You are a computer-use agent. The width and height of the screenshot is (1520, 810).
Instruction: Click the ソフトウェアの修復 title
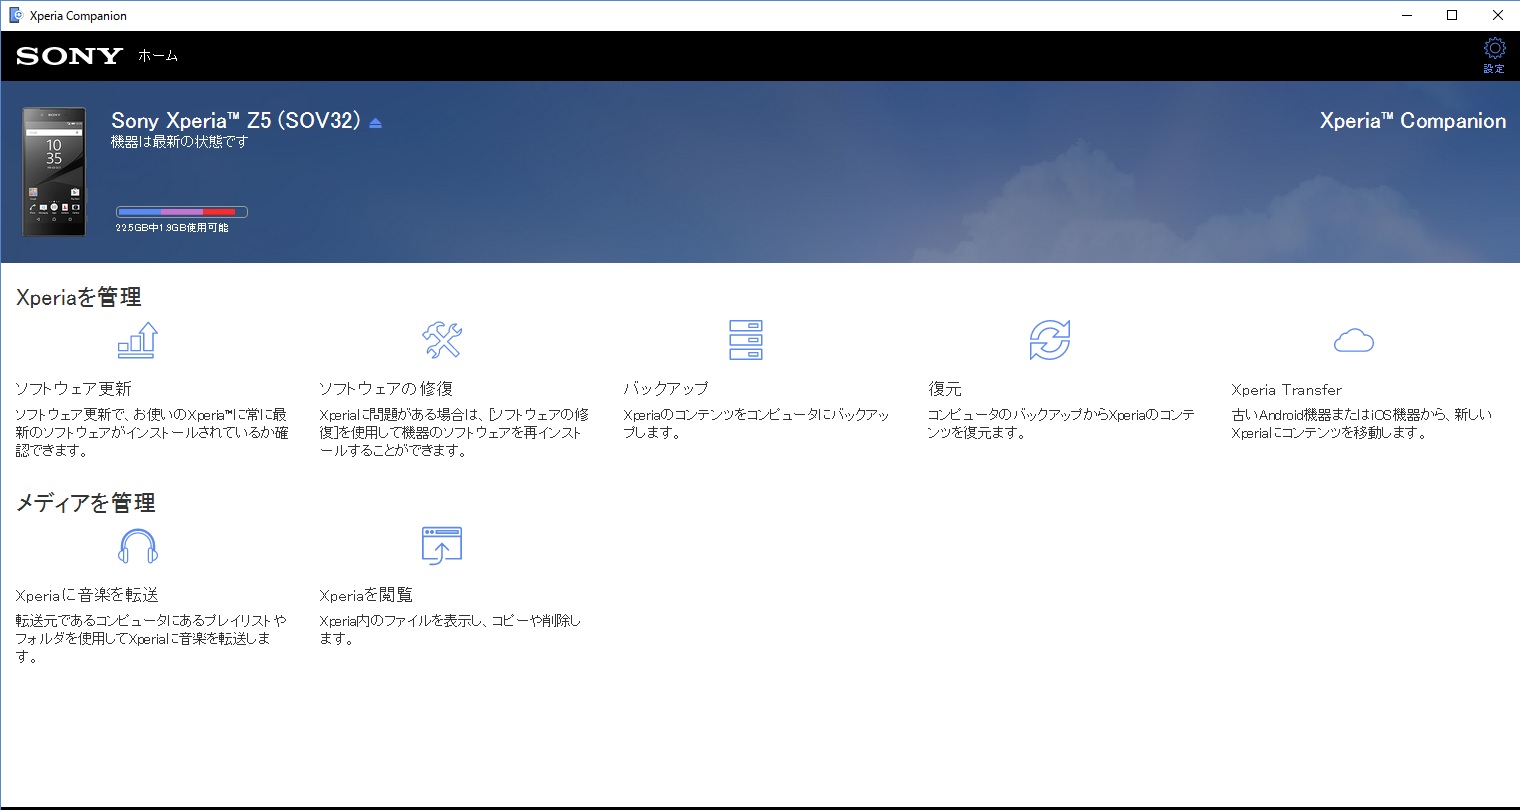click(386, 389)
